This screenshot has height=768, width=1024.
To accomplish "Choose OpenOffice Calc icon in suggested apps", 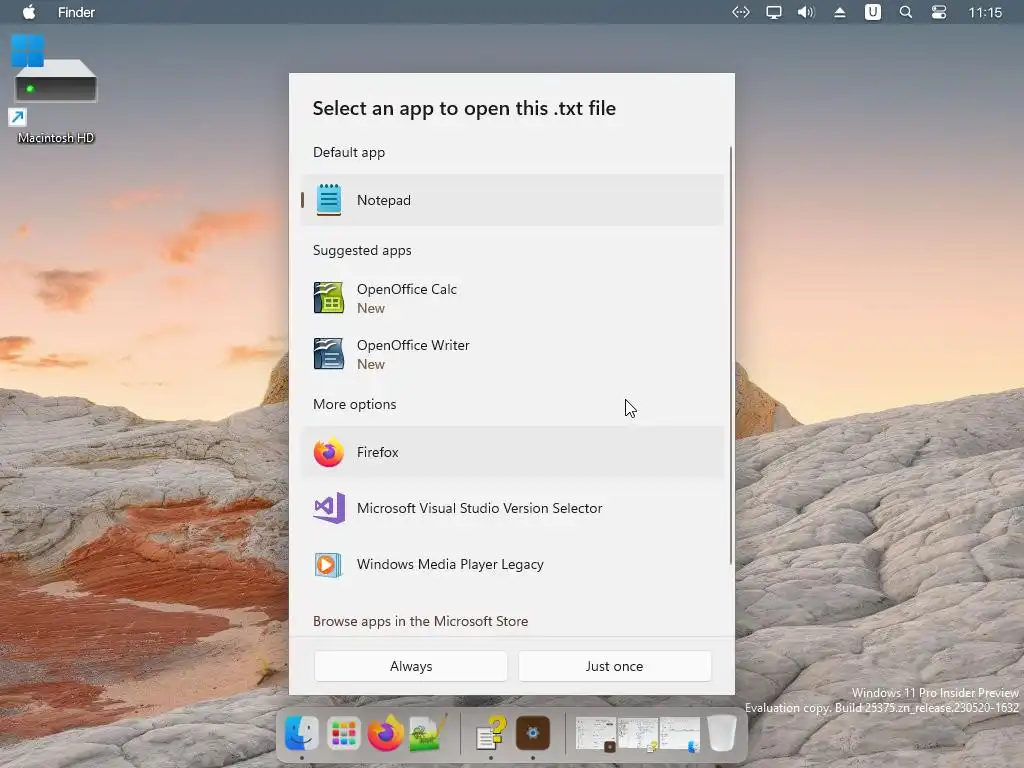I will [x=328, y=298].
